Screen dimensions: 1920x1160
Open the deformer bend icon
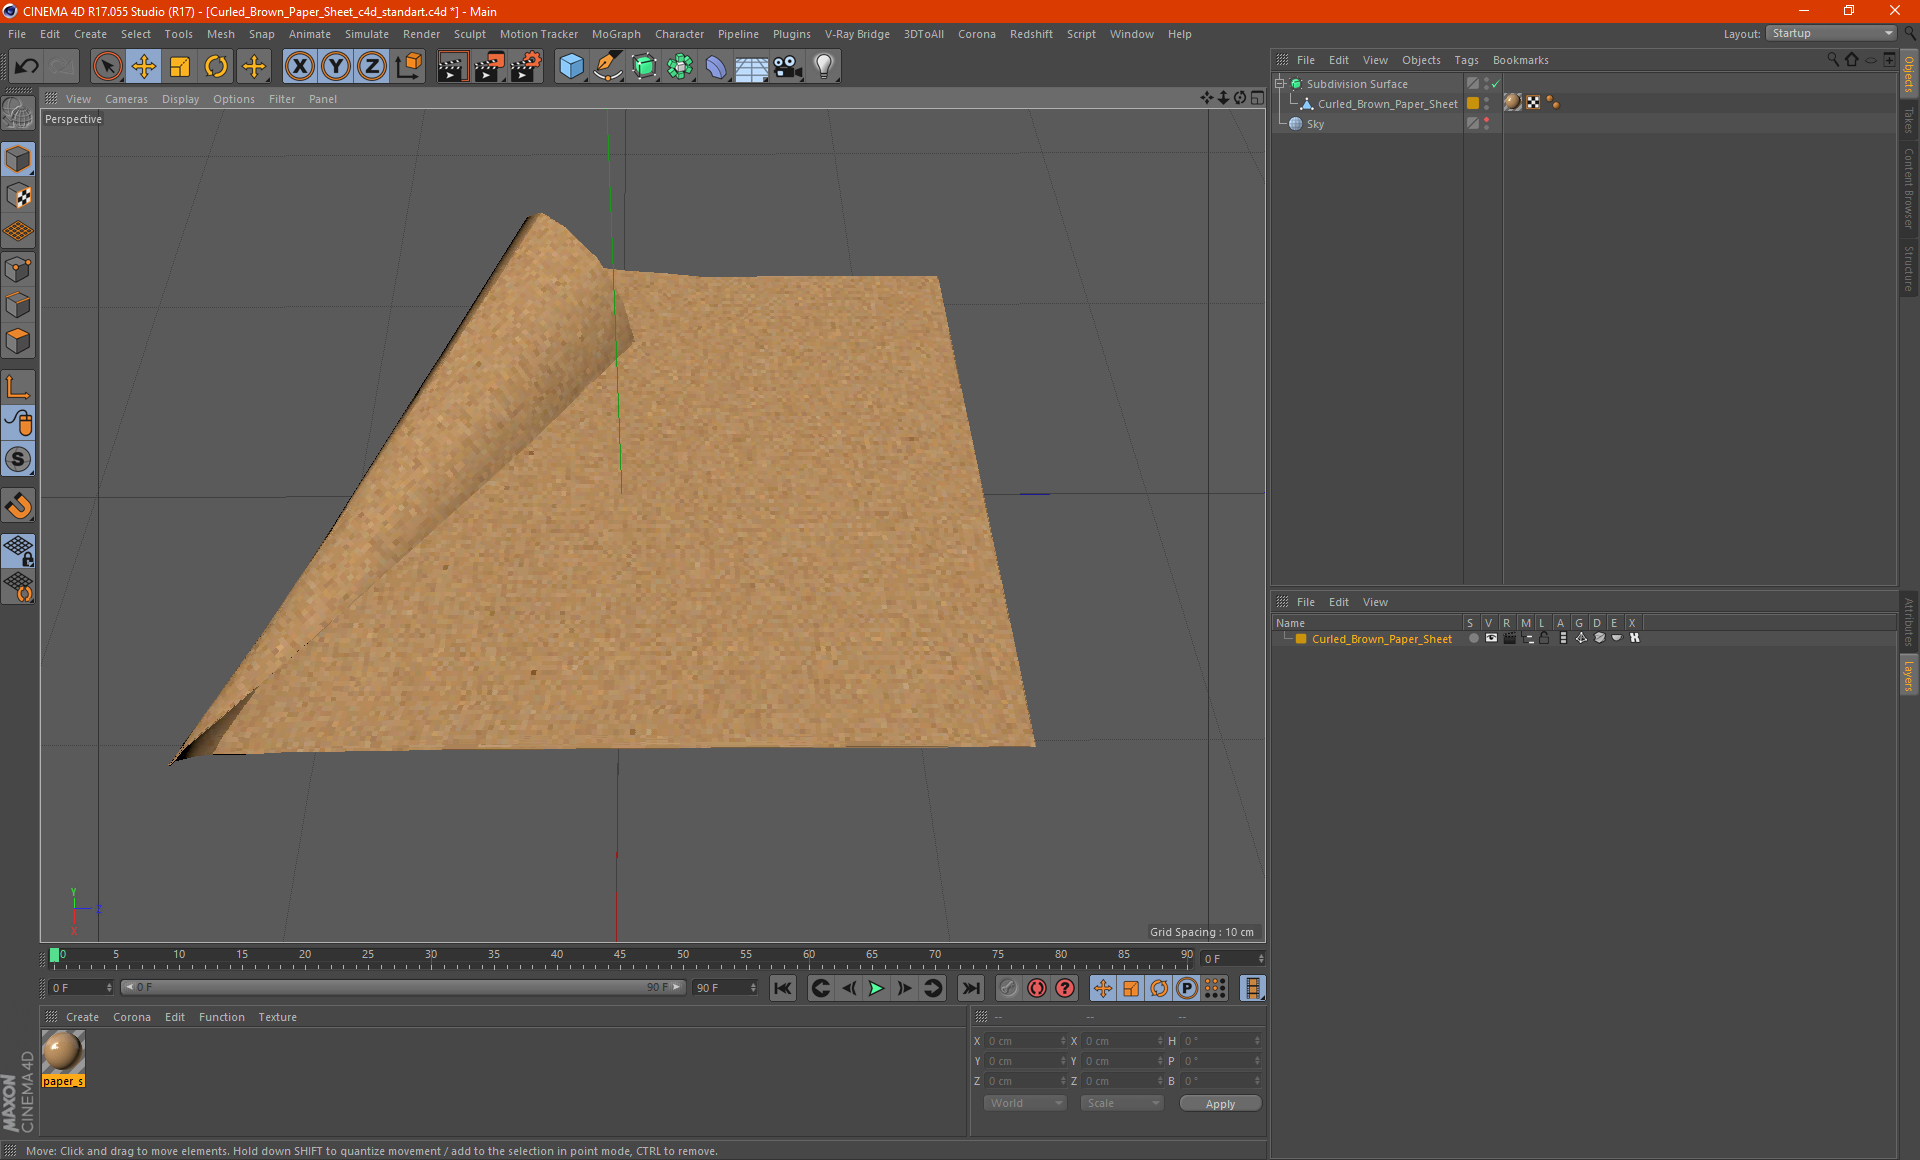click(716, 67)
